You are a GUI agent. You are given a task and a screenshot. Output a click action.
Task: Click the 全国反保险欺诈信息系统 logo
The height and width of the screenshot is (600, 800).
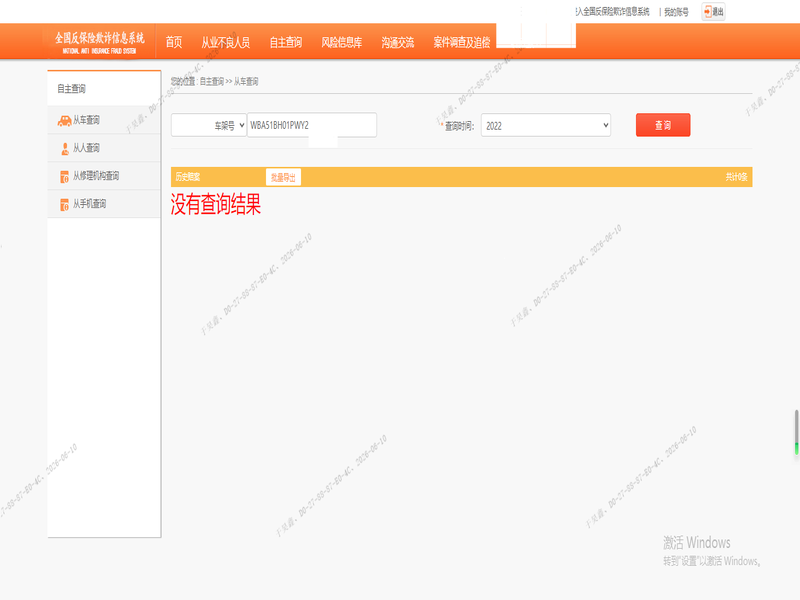point(99,42)
